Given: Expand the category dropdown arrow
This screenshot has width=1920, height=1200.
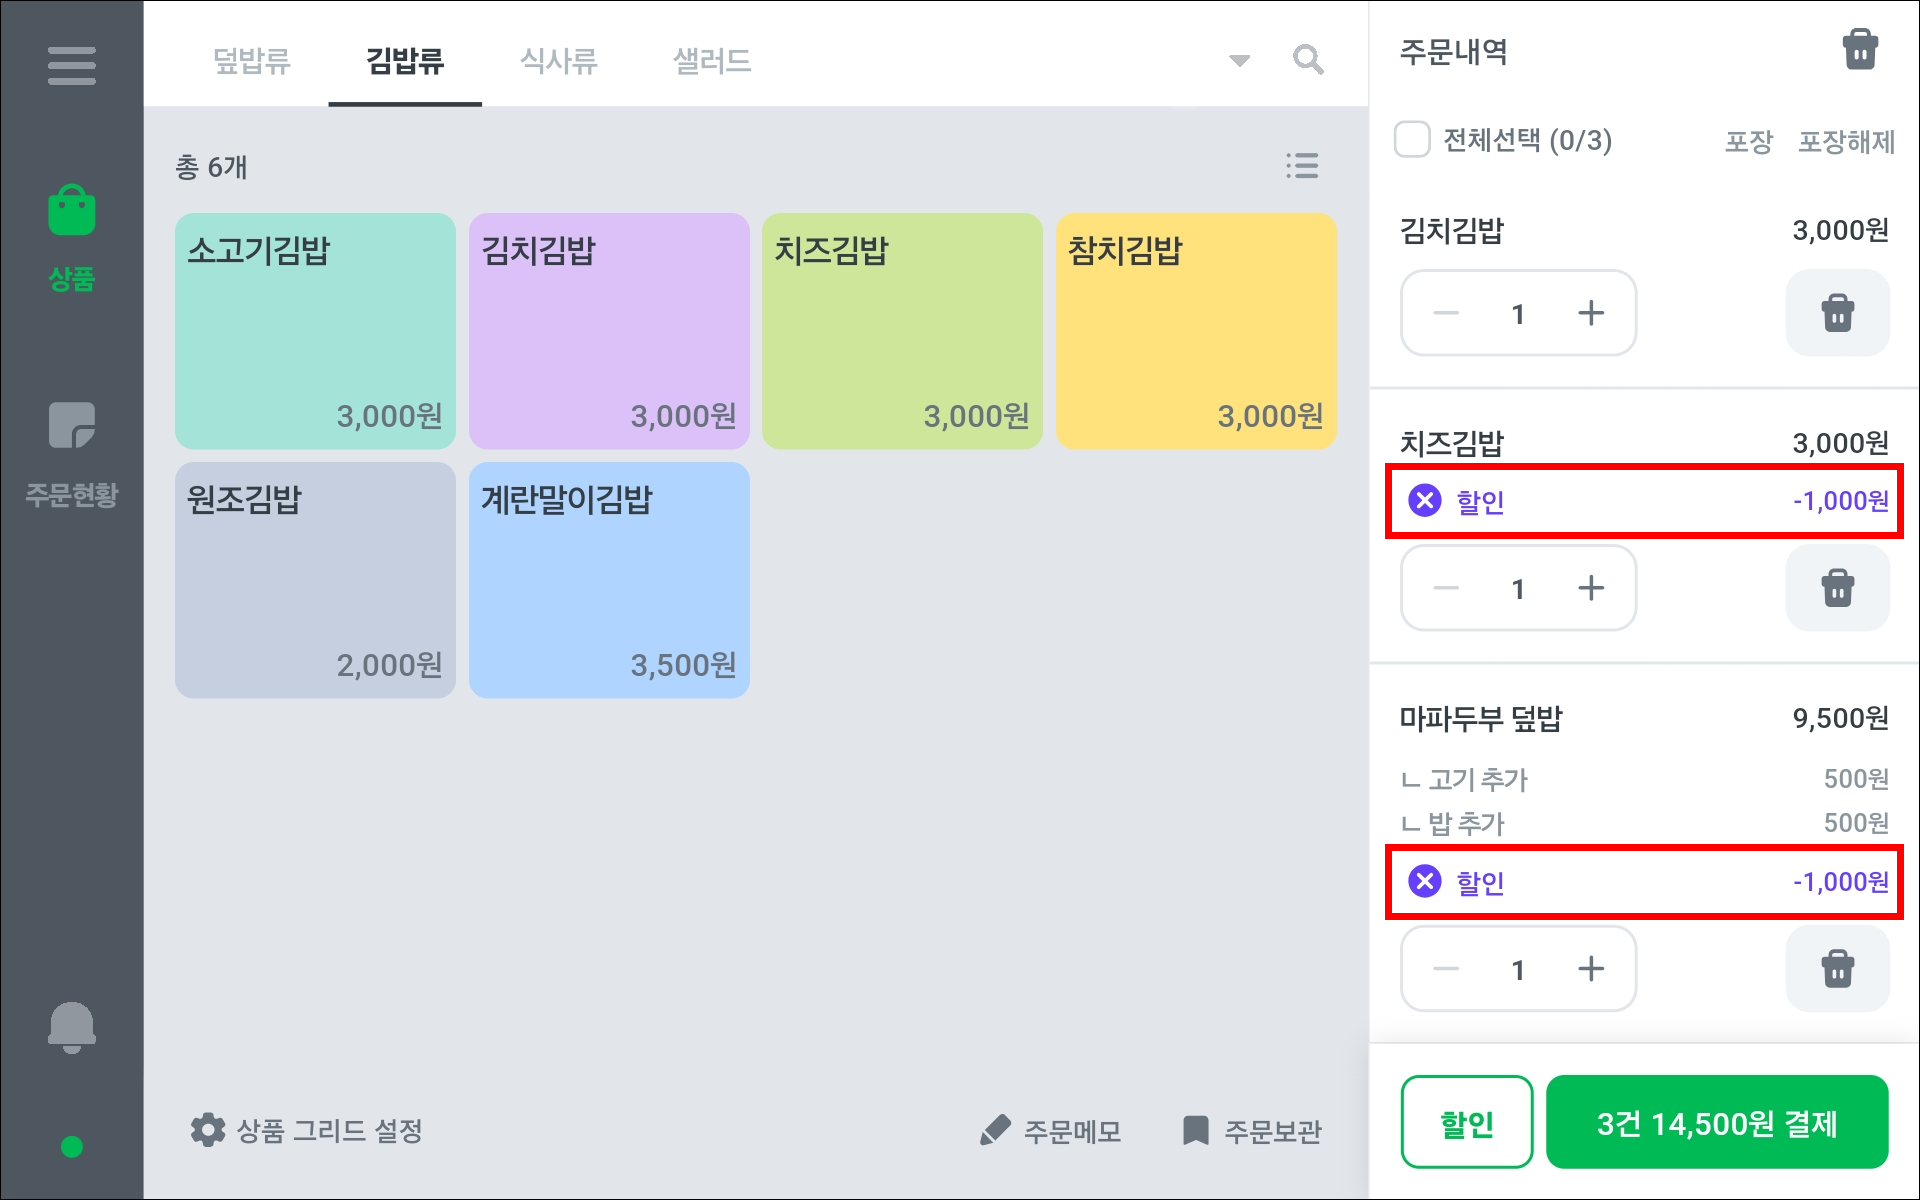Looking at the screenshot, I should (x=1239, y=61).
